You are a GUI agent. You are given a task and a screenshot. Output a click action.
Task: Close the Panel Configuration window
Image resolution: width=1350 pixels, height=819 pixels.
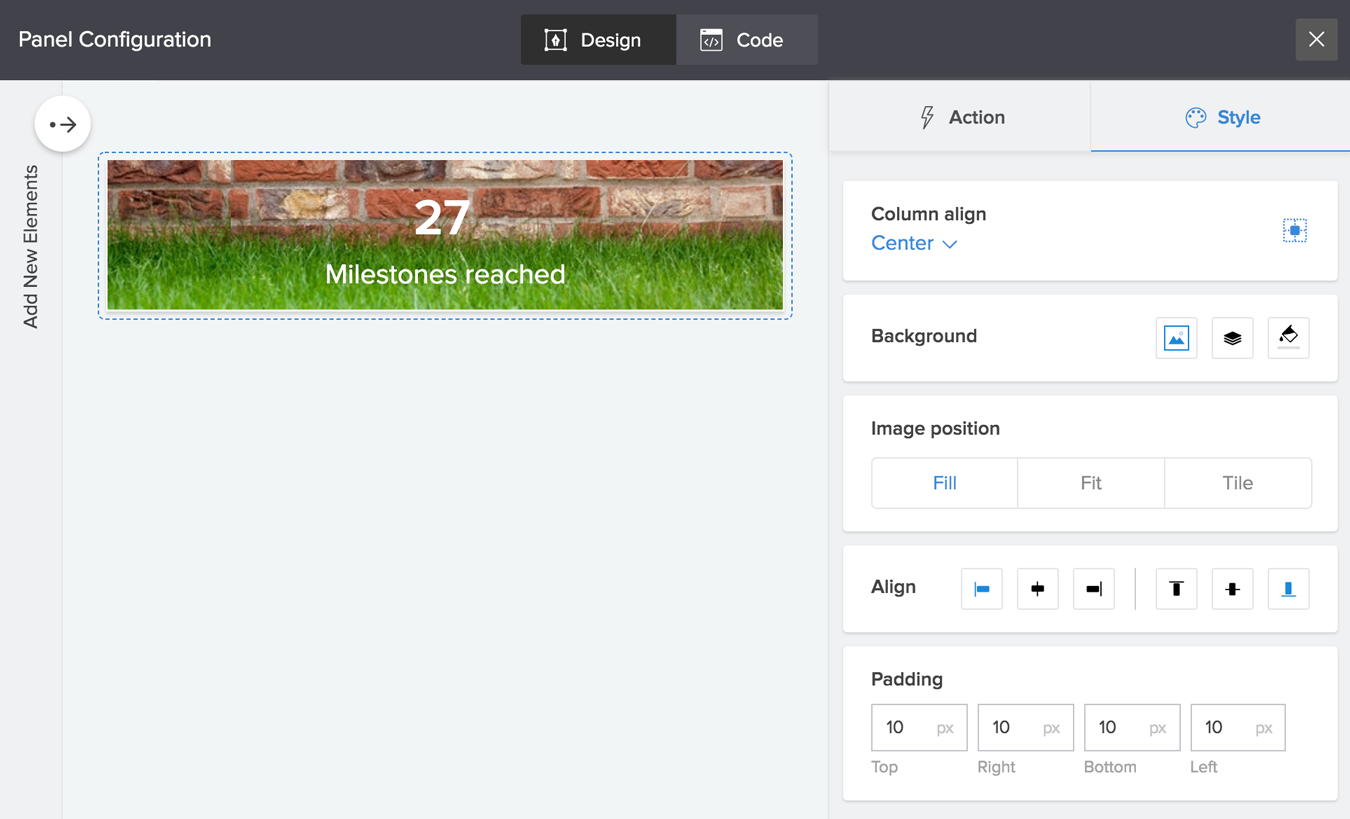pos(1316,40)
